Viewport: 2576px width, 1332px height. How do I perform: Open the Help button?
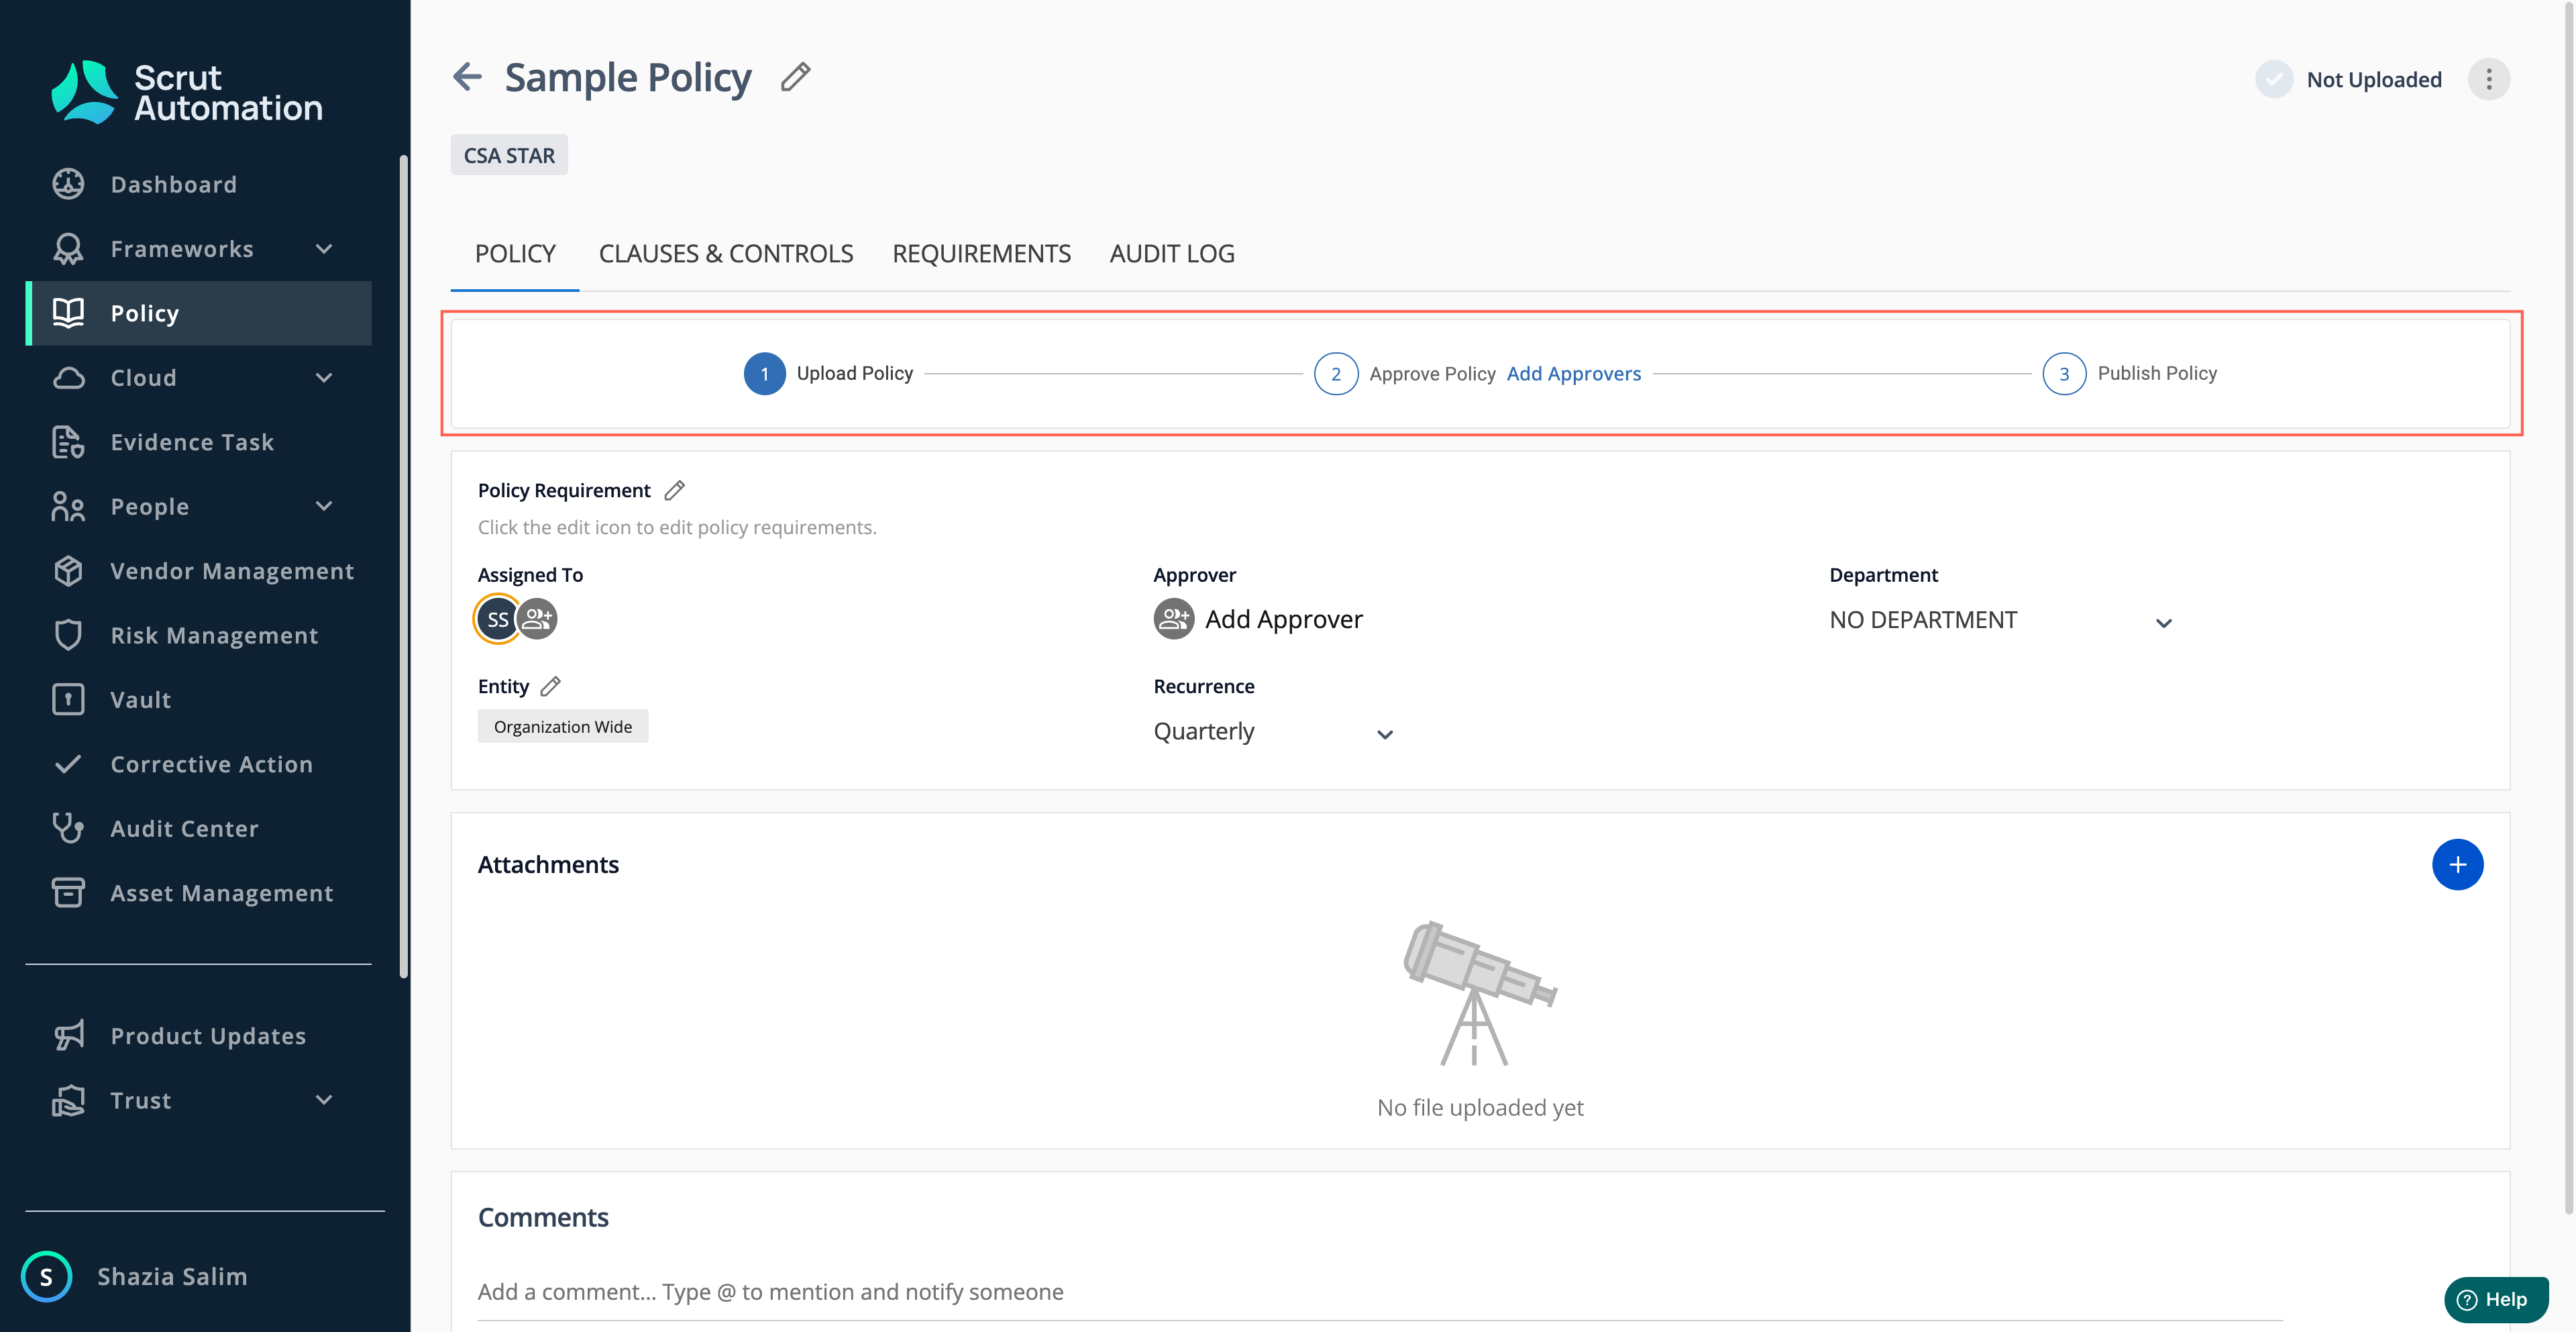pos(2495,1300)
